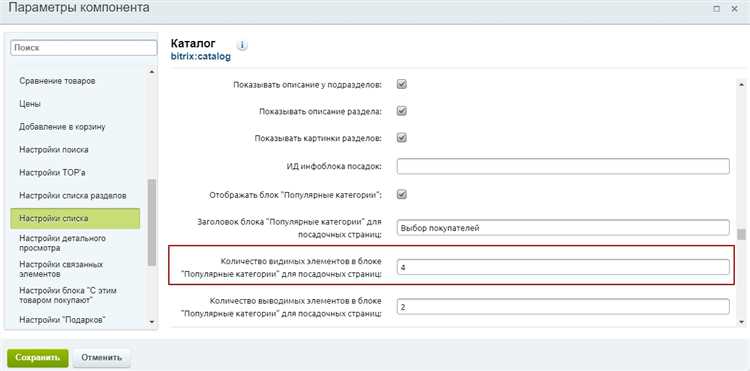
Task: Toggle Показывать описание раздела checkbox
Action: click(x=402, y=111)
